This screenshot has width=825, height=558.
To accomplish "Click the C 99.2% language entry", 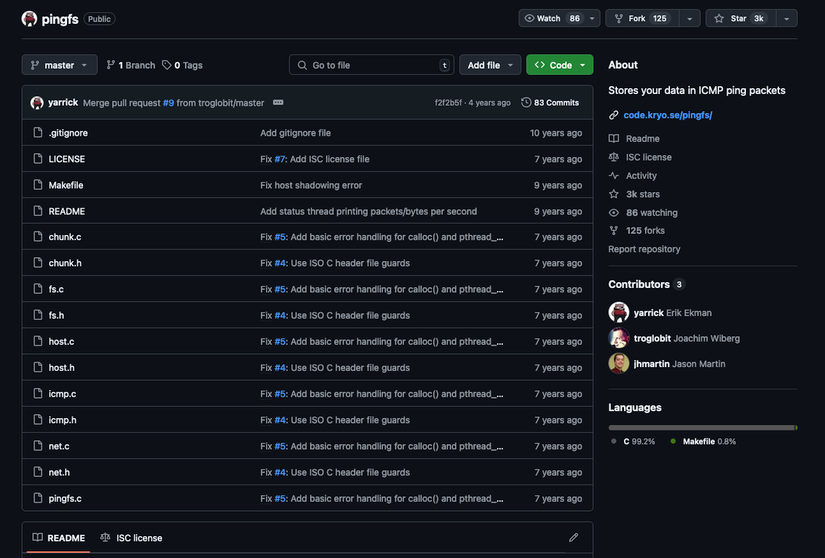I will pyautogui.click(x=633, y=442).
